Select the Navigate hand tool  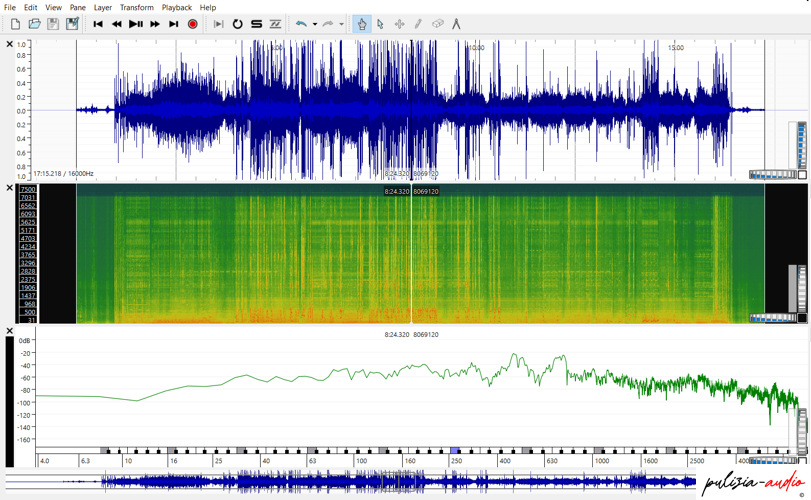click(x=362, y=24)
